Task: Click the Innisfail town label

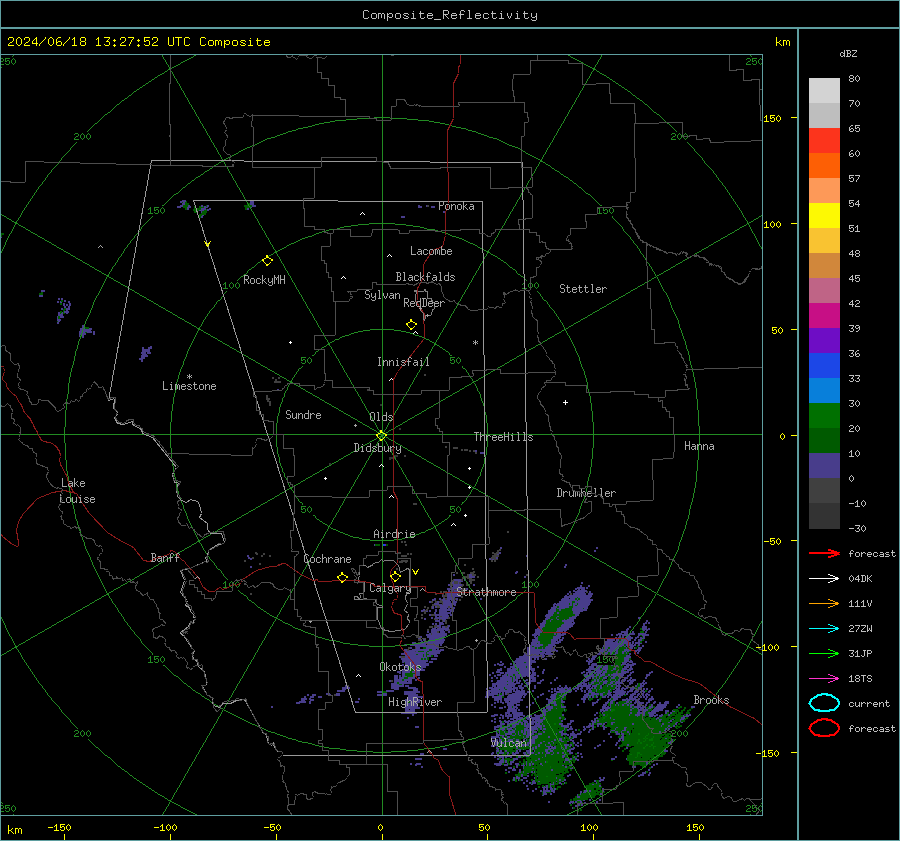Action: (x=403, y=362)
